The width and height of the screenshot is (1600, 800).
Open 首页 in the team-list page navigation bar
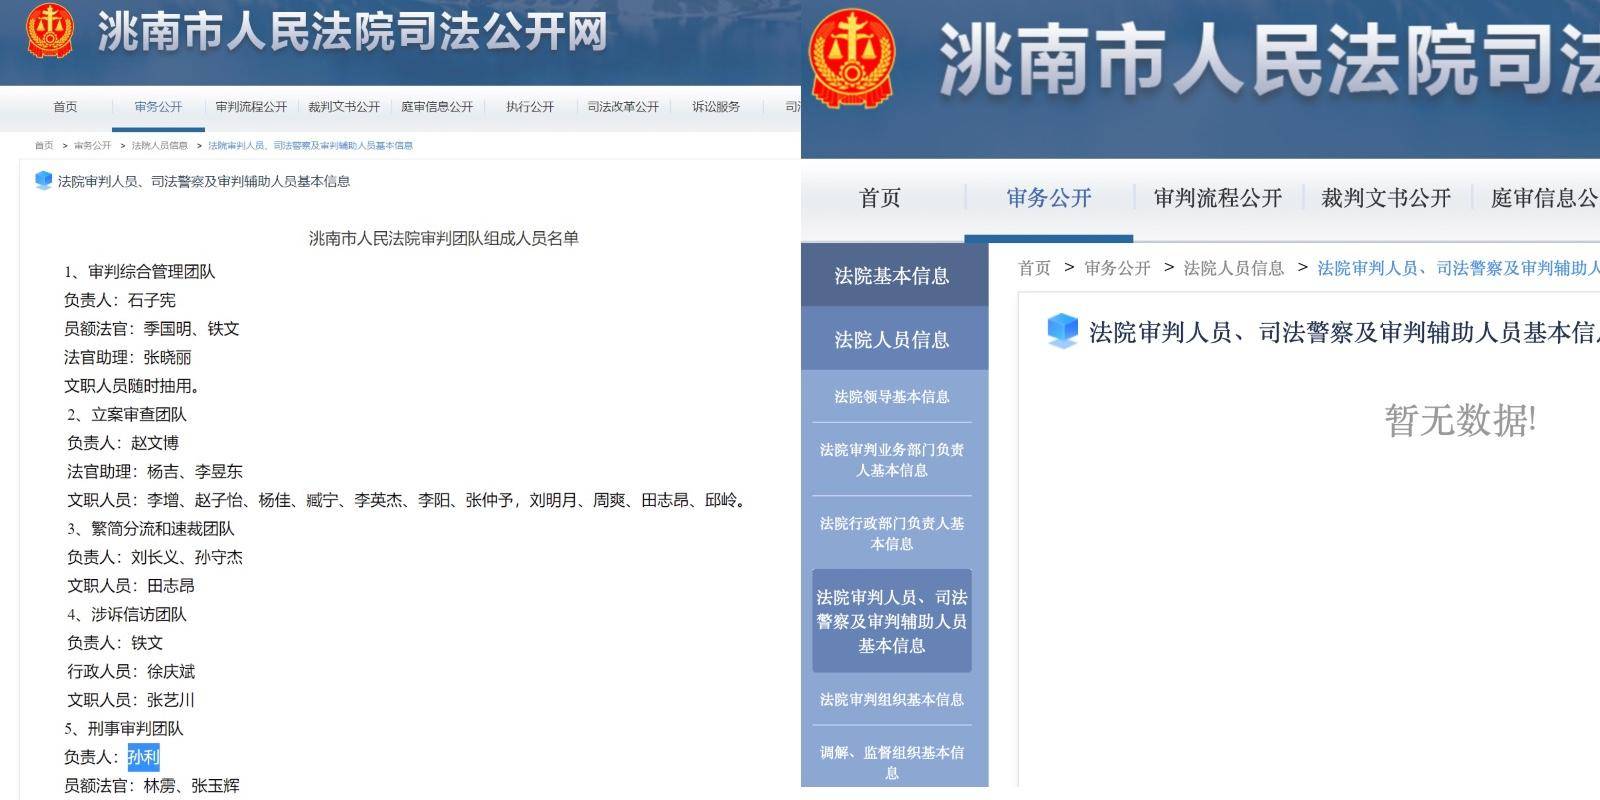point(65,107)
